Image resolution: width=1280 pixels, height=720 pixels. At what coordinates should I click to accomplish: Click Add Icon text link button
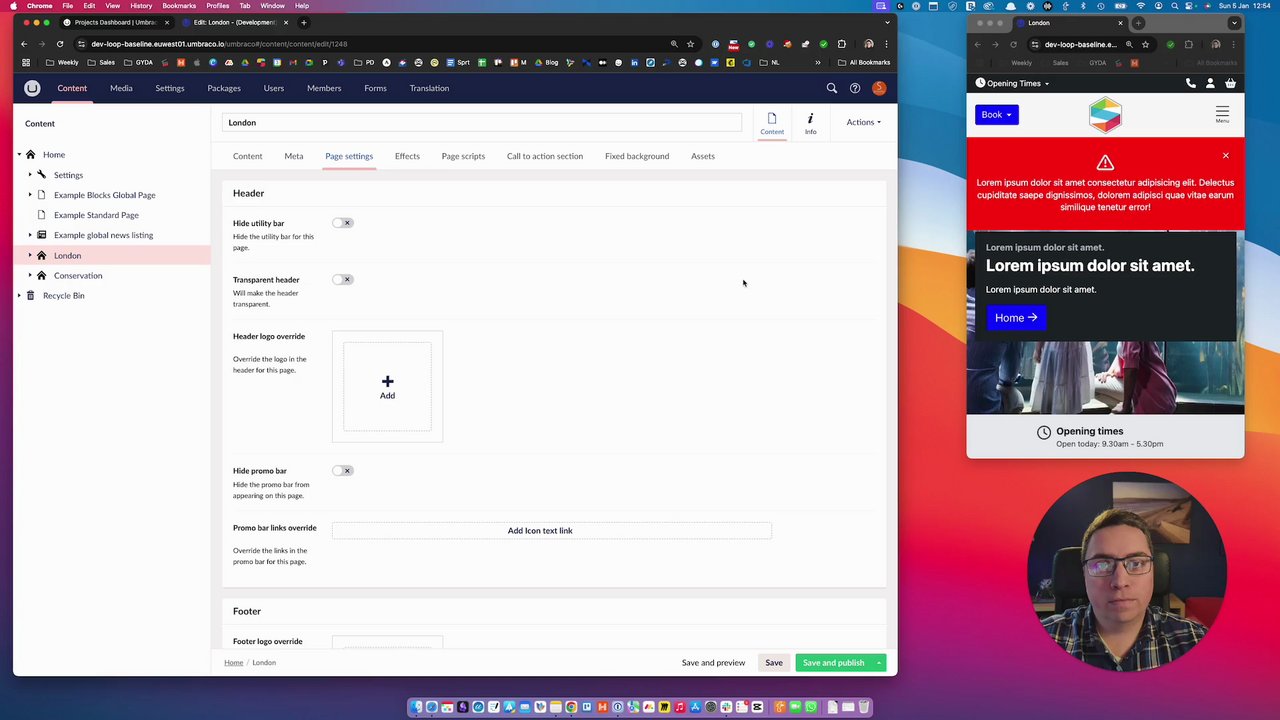[552, 531]
